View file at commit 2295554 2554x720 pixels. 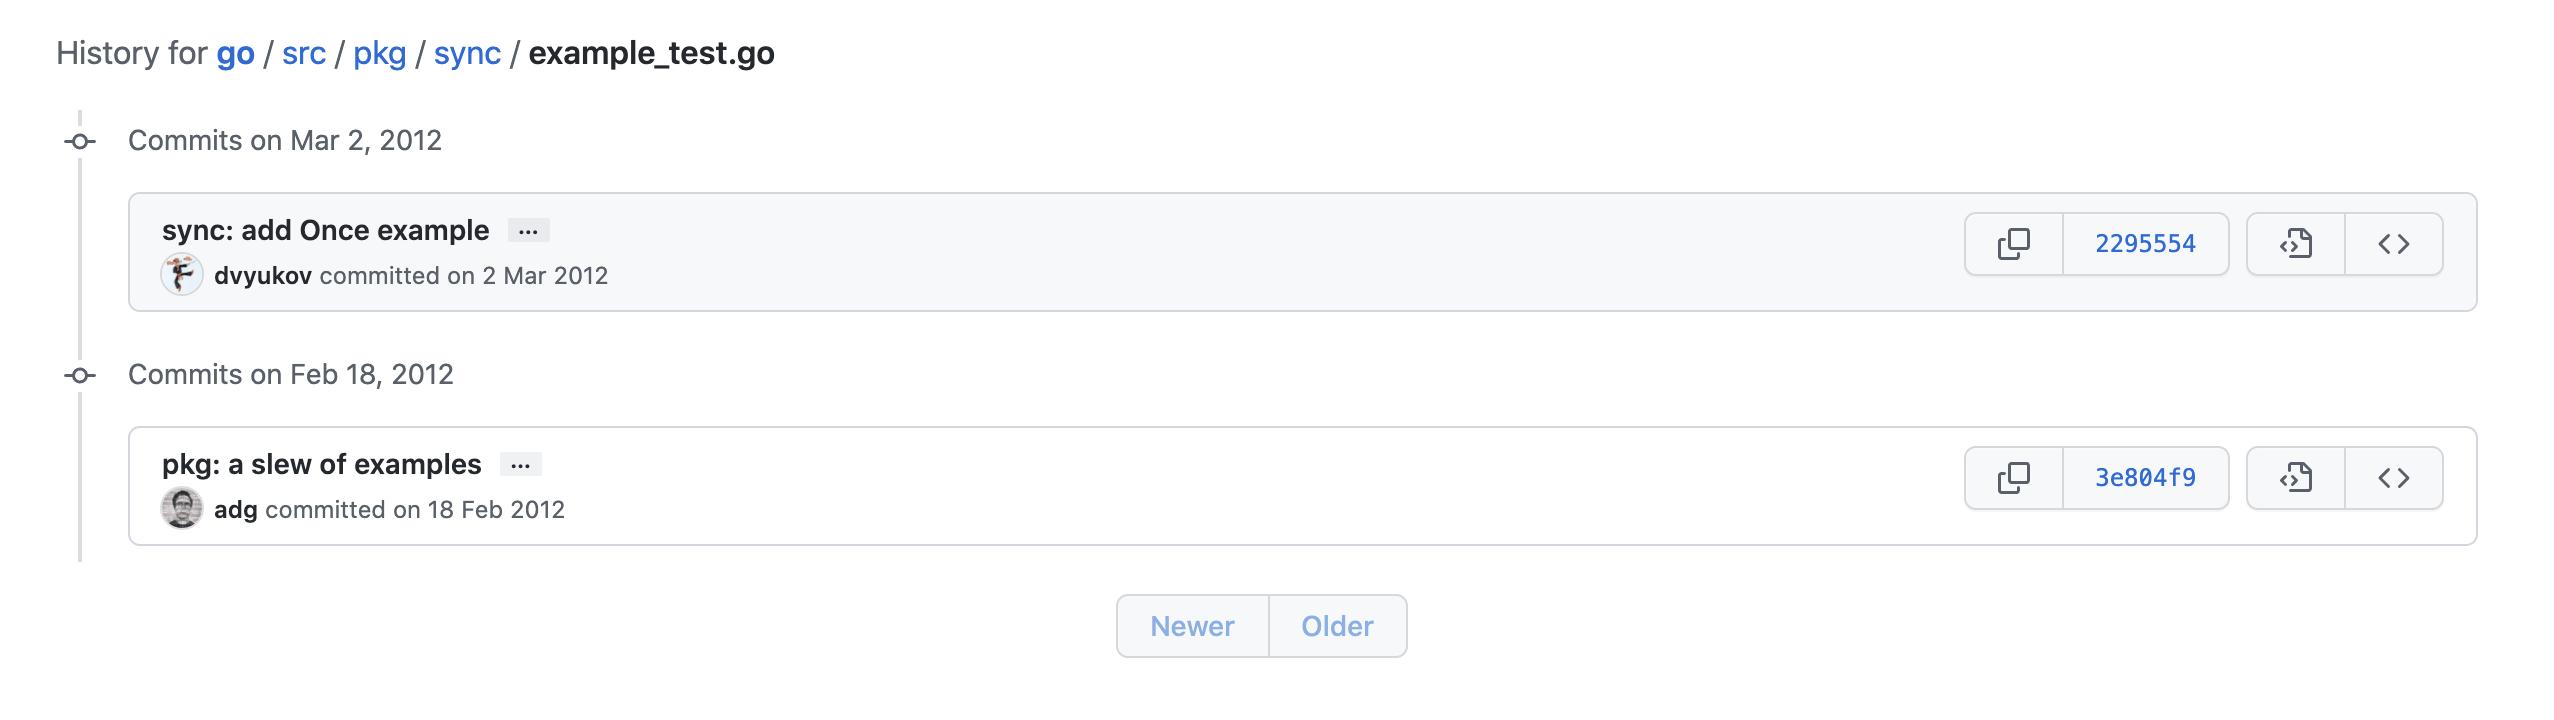click(x=2296, y=244)
